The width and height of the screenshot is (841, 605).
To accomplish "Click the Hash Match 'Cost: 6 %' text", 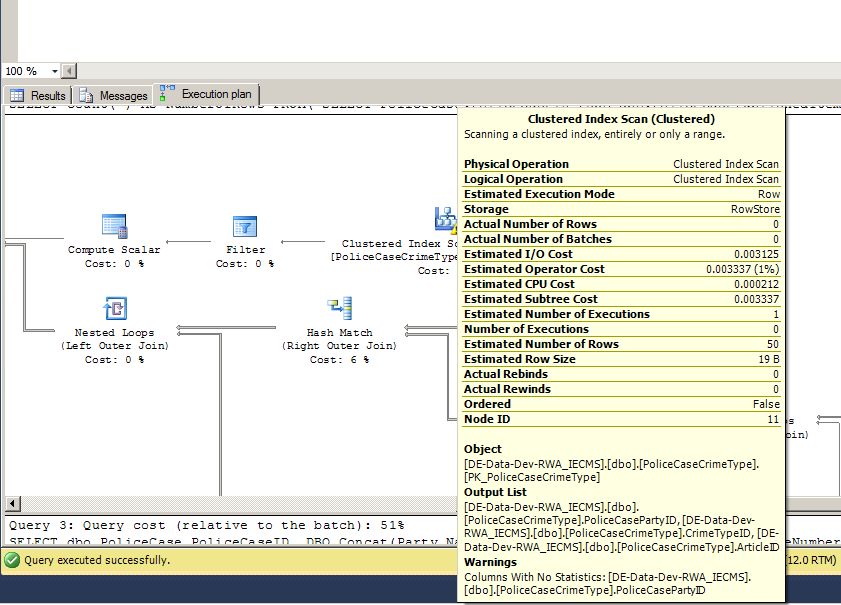I will 340,359.
